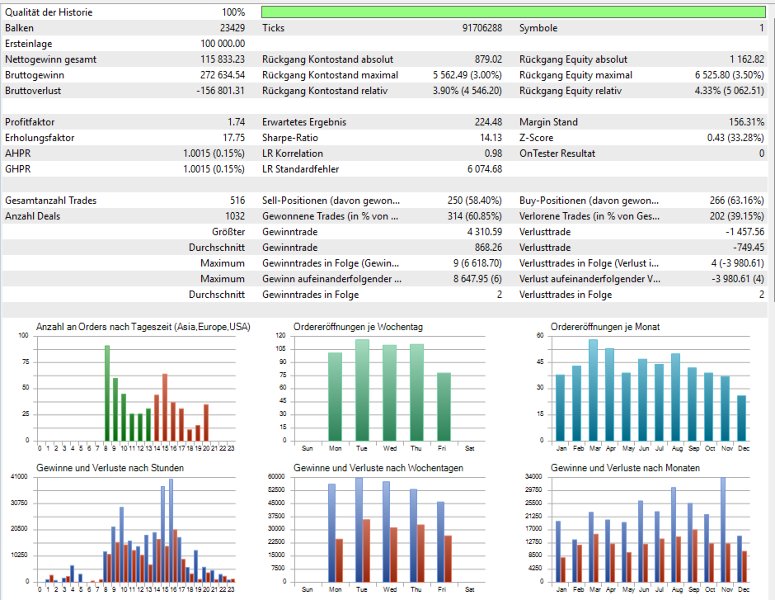Click the Gesamtanzahl Trades value 516

coord(237,201)
